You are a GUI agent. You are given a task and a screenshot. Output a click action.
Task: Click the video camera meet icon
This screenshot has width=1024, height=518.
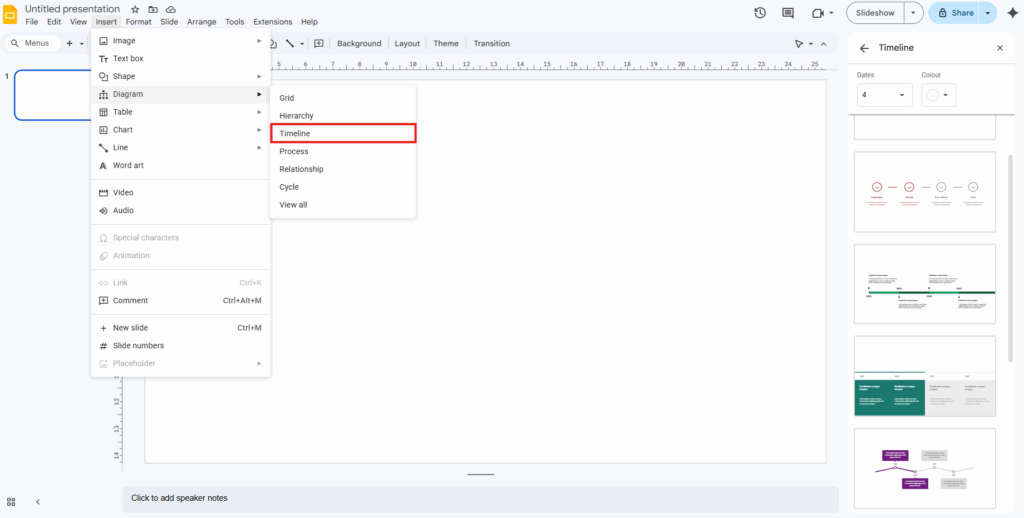click(818, 13)
